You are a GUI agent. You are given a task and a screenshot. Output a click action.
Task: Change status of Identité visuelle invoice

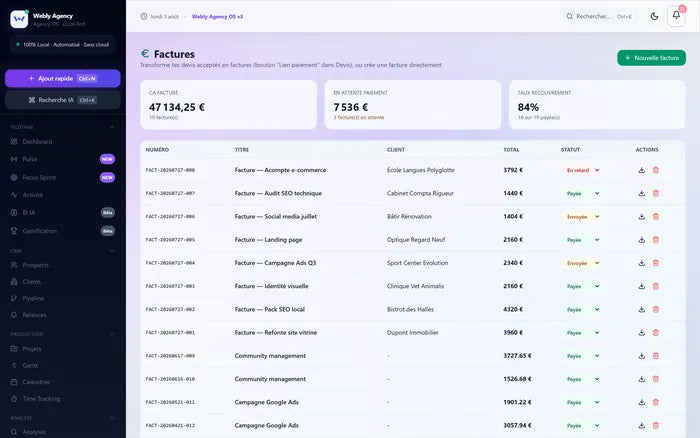pyautogui.click(x=583, y=286)
